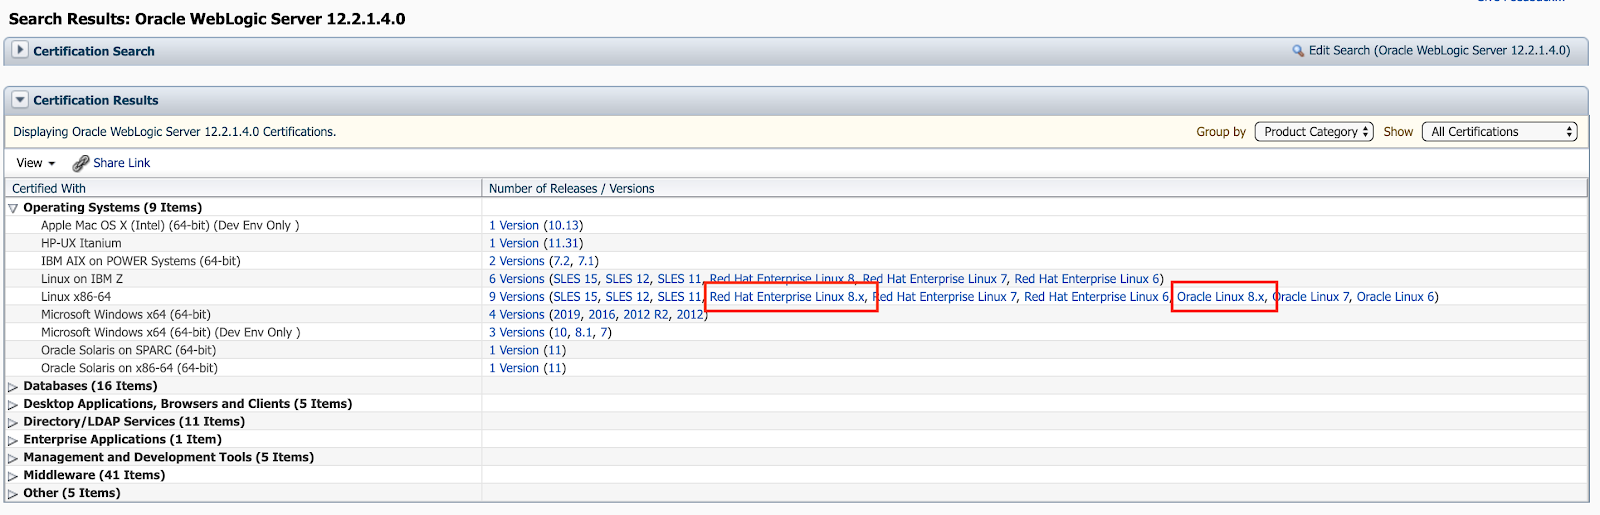The width and height of the screenshot is (1600, 515).
Task: Select the HP-UX Itanium row
Action: pos(81,243)
